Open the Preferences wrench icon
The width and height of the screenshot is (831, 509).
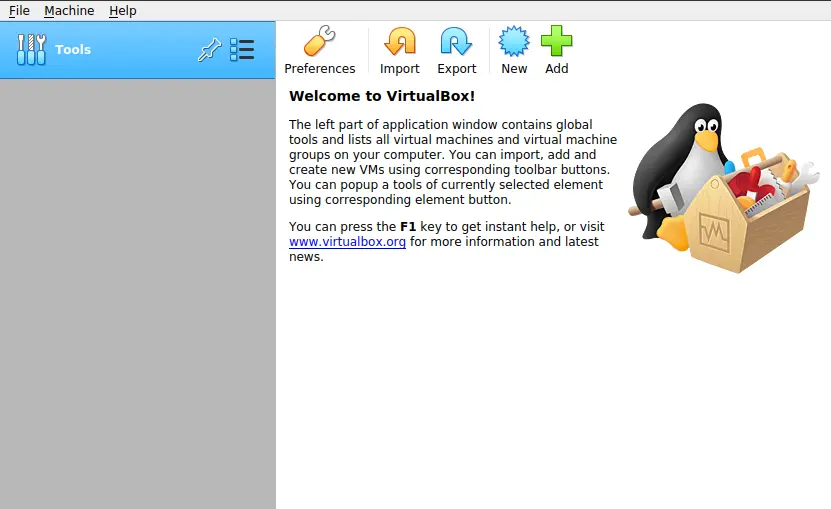point(320,41)
